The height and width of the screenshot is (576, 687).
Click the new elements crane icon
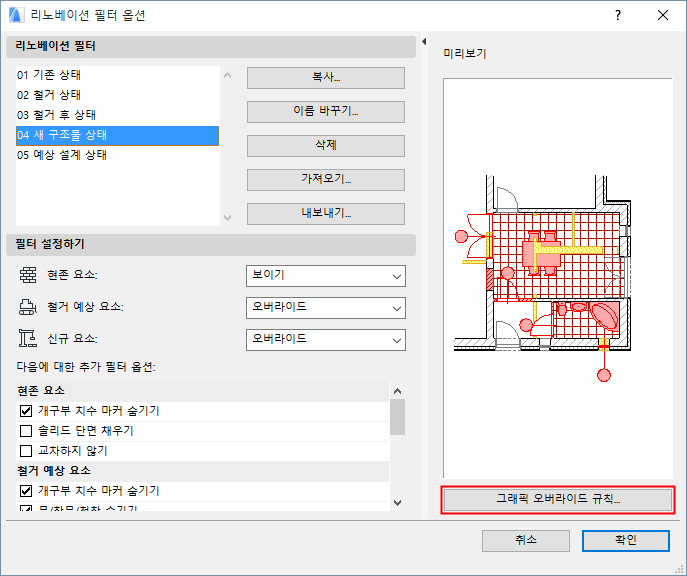[x=28, y=339]
